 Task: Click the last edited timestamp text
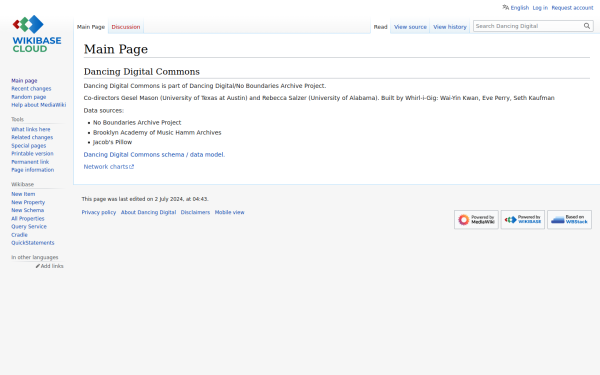point(145,199)
